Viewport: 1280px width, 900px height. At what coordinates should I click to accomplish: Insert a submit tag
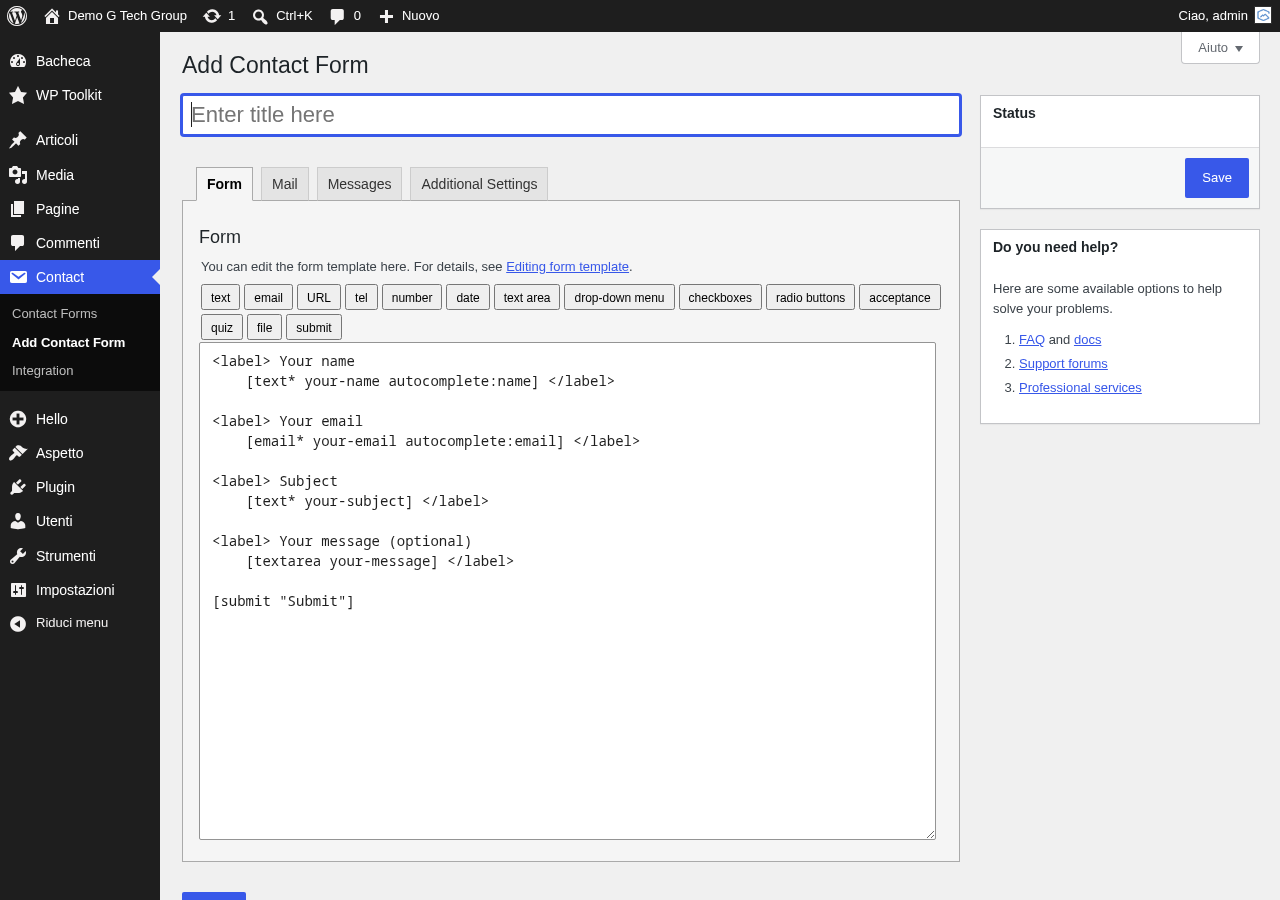tap(314, 327)
